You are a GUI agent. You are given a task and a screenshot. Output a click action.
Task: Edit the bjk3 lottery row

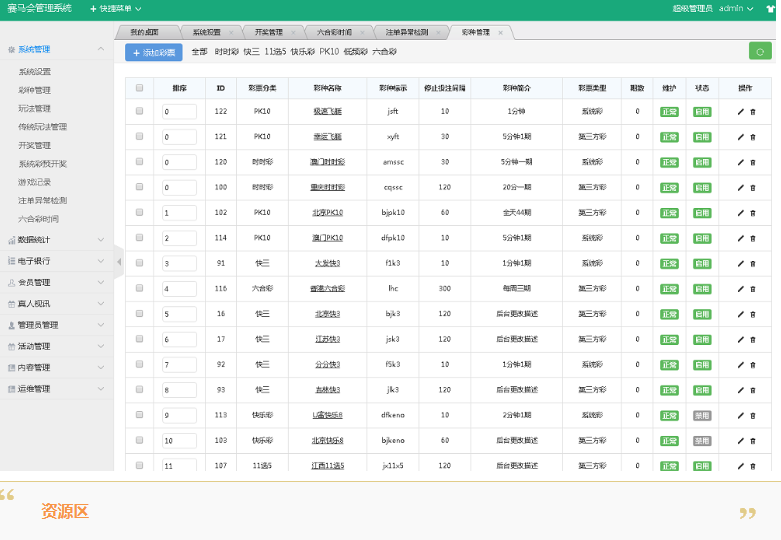point(741,314)
